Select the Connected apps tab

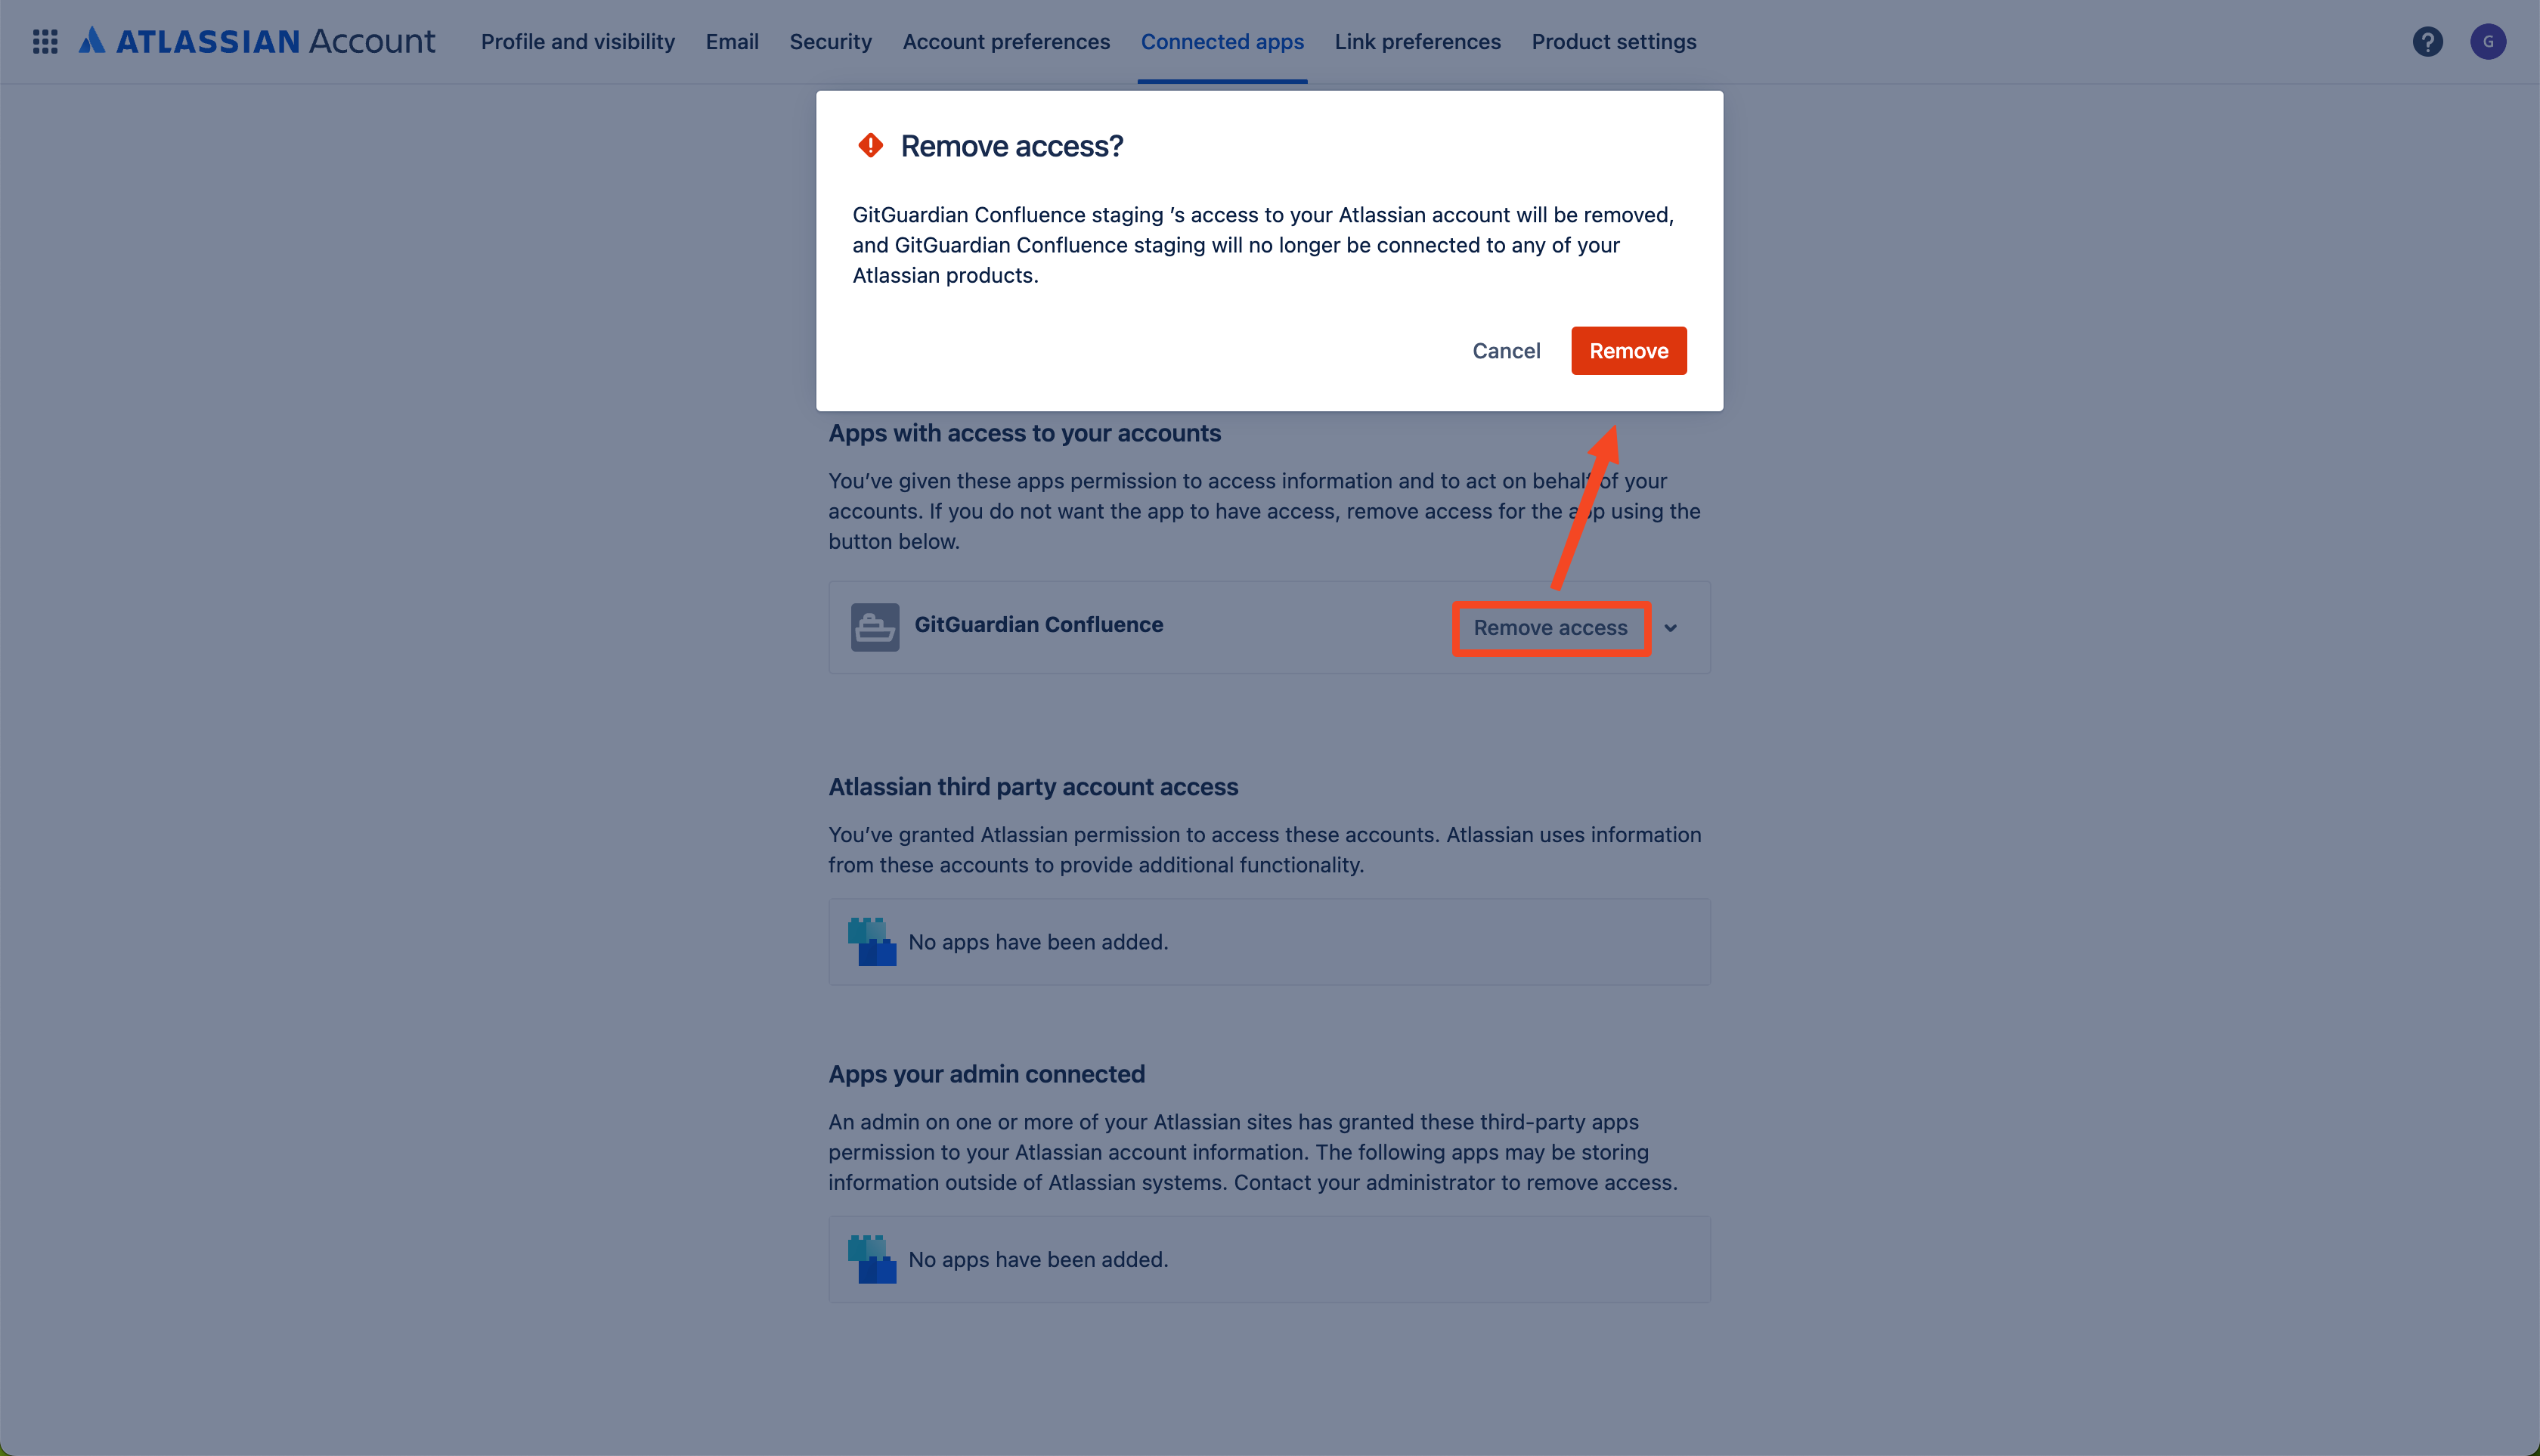pyautogui.click(x=1221, y=40)
